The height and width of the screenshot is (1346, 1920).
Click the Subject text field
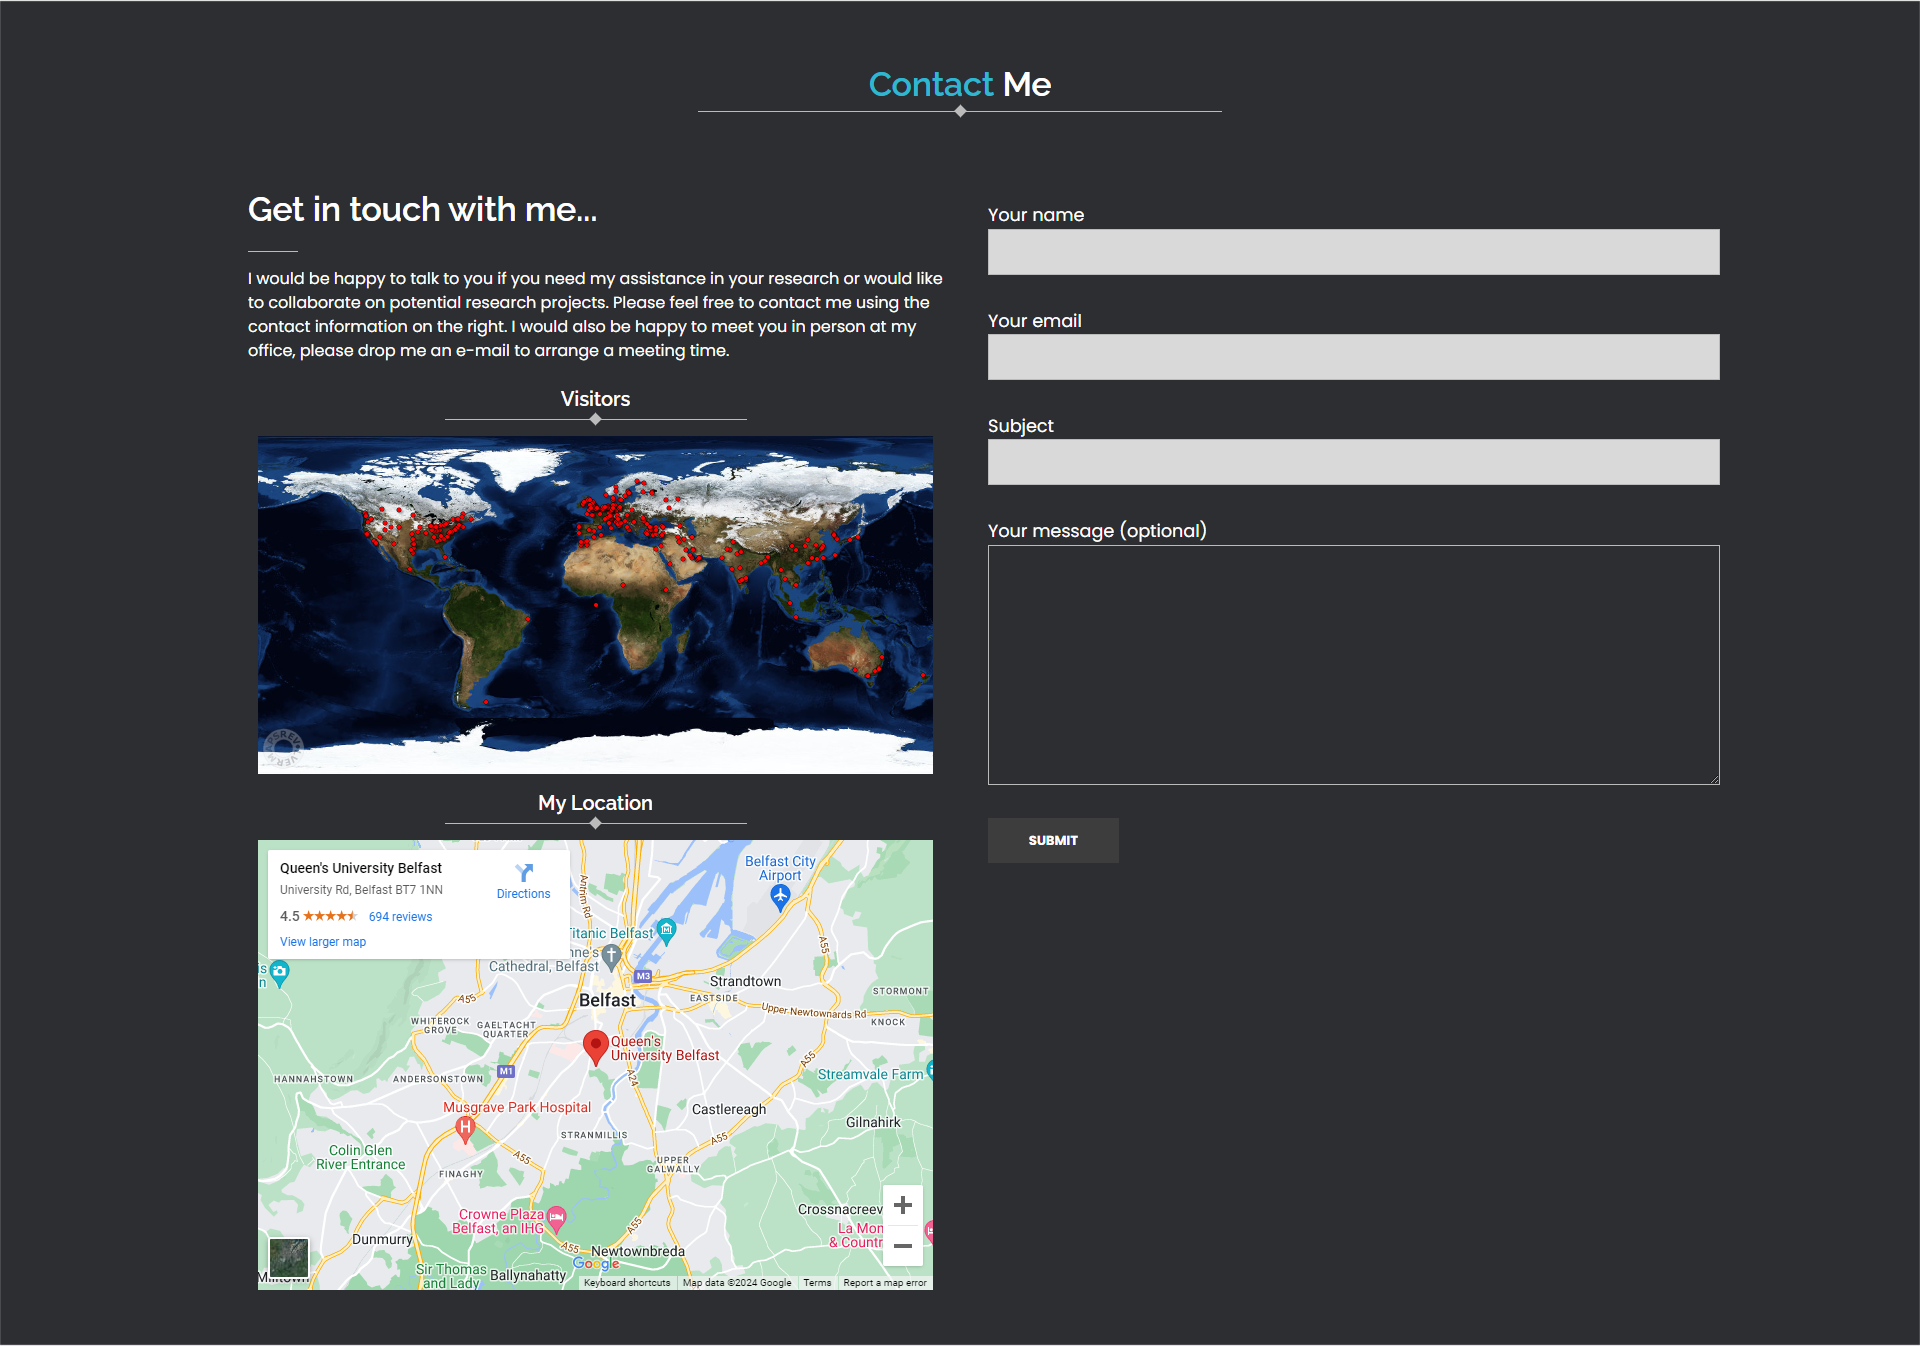click(x=1353, y=462)
